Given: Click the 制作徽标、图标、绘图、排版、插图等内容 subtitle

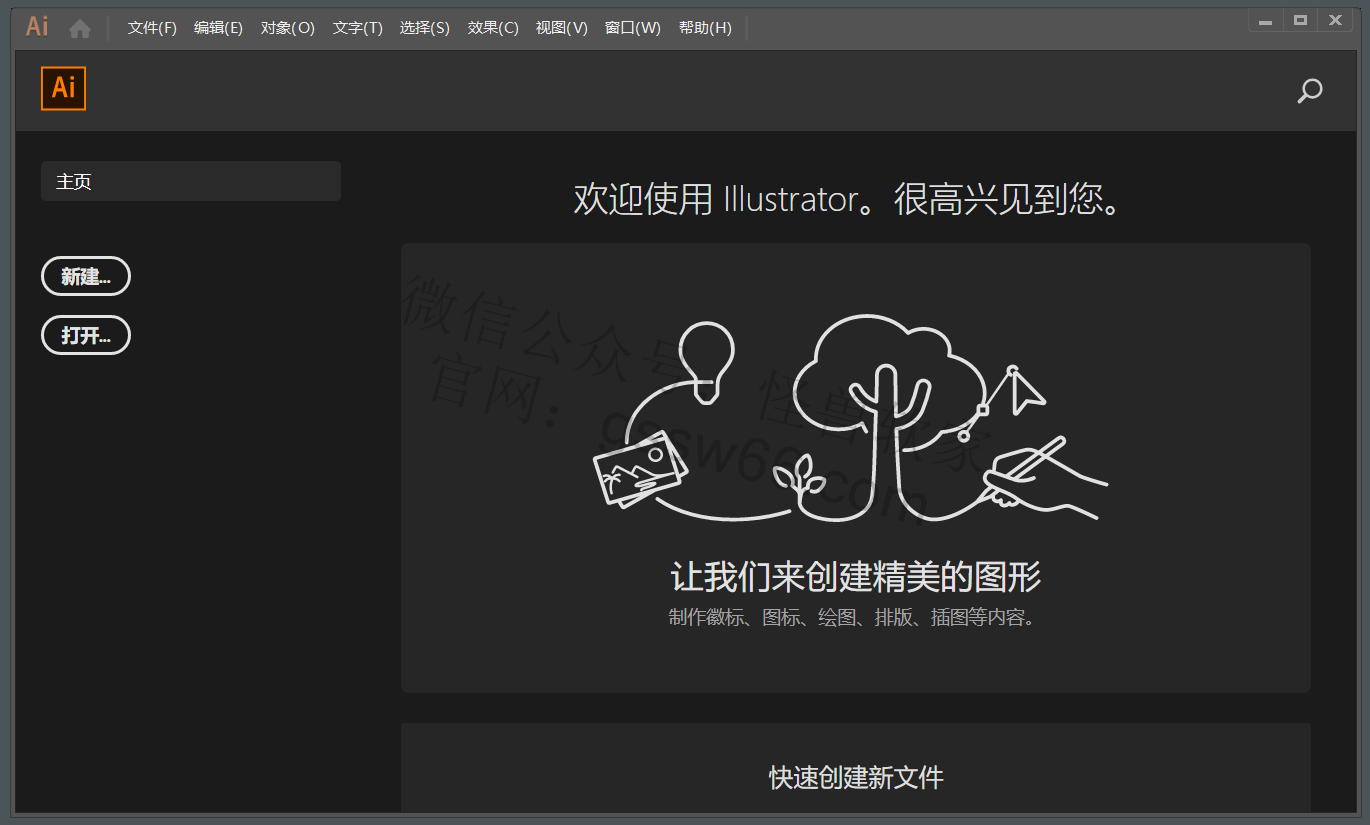Looking at the screenshot, I should point(851,617).
